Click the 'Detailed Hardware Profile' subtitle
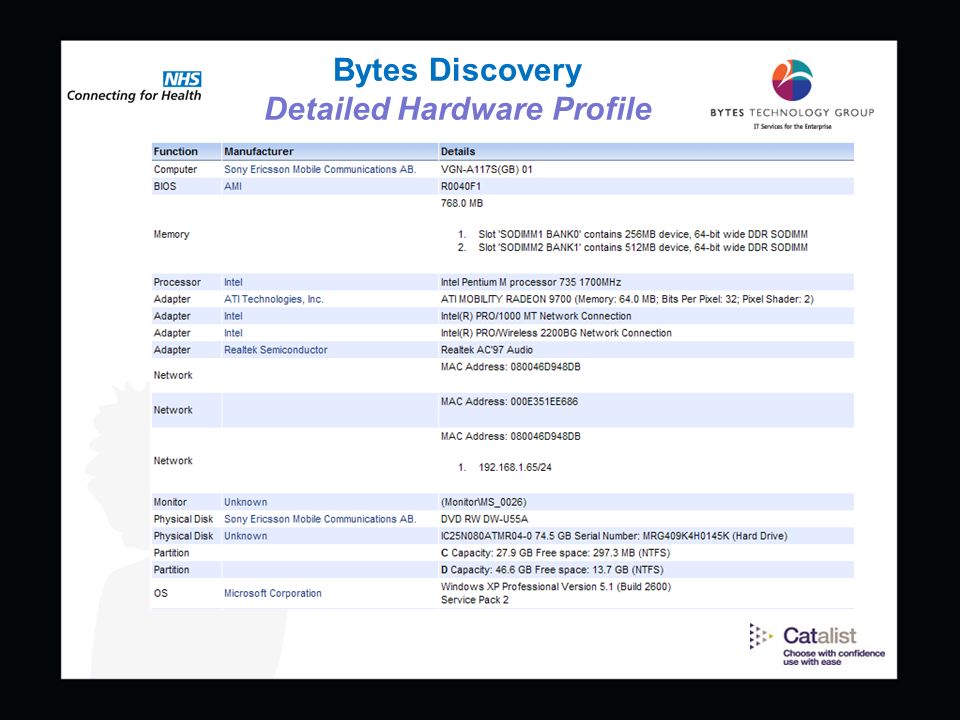Screen dimensions: 960x720 tap(458, 109)
